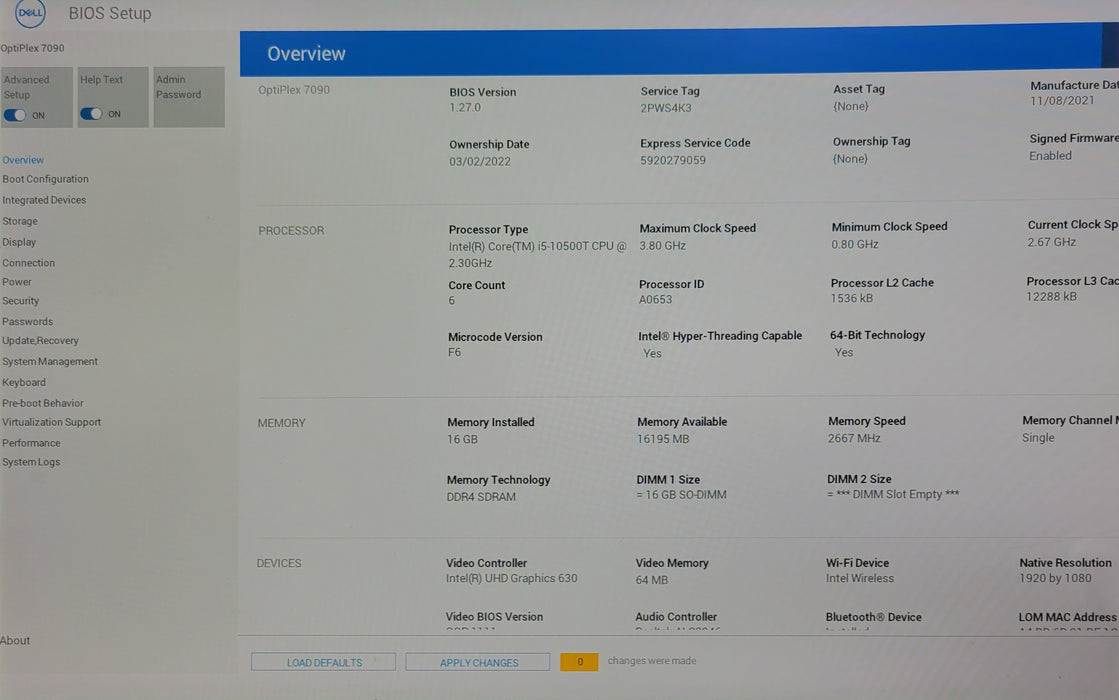Click Express Service Code 5920279059

pos(673,161)
